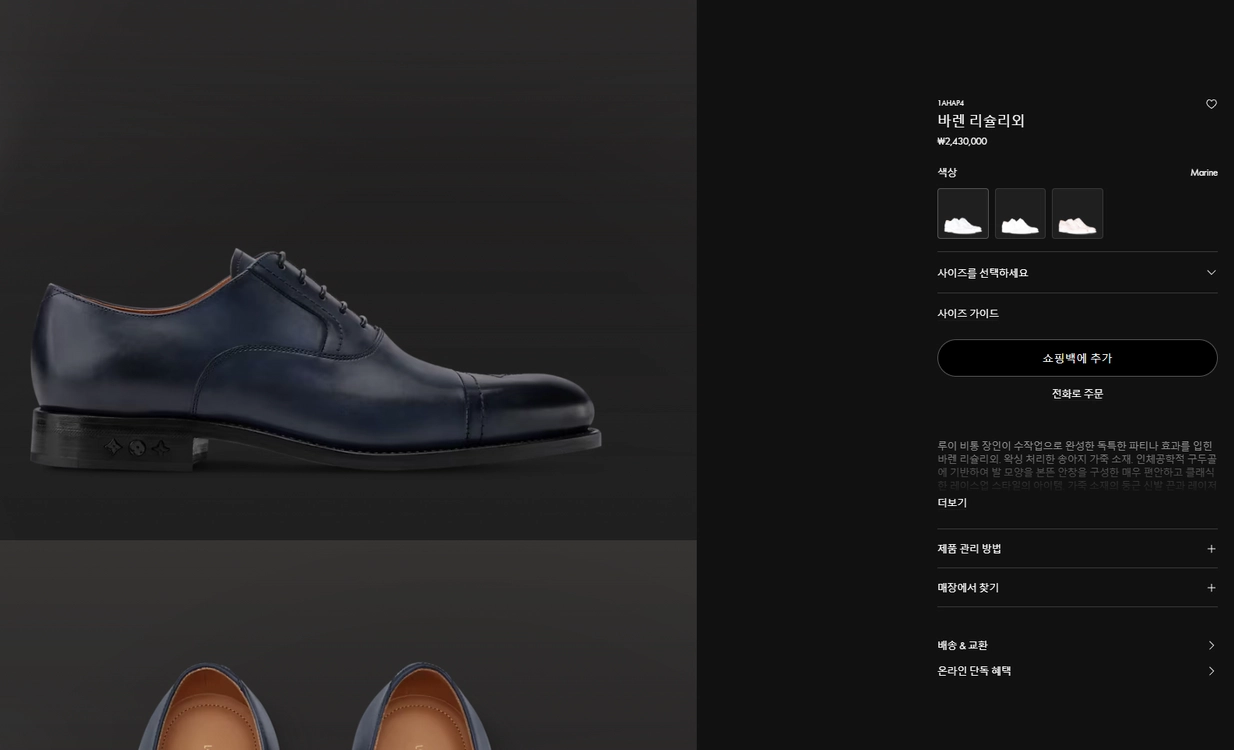Open the side-view navy shoe image
Screen dimensions: 1234x750
pos(348,270)
